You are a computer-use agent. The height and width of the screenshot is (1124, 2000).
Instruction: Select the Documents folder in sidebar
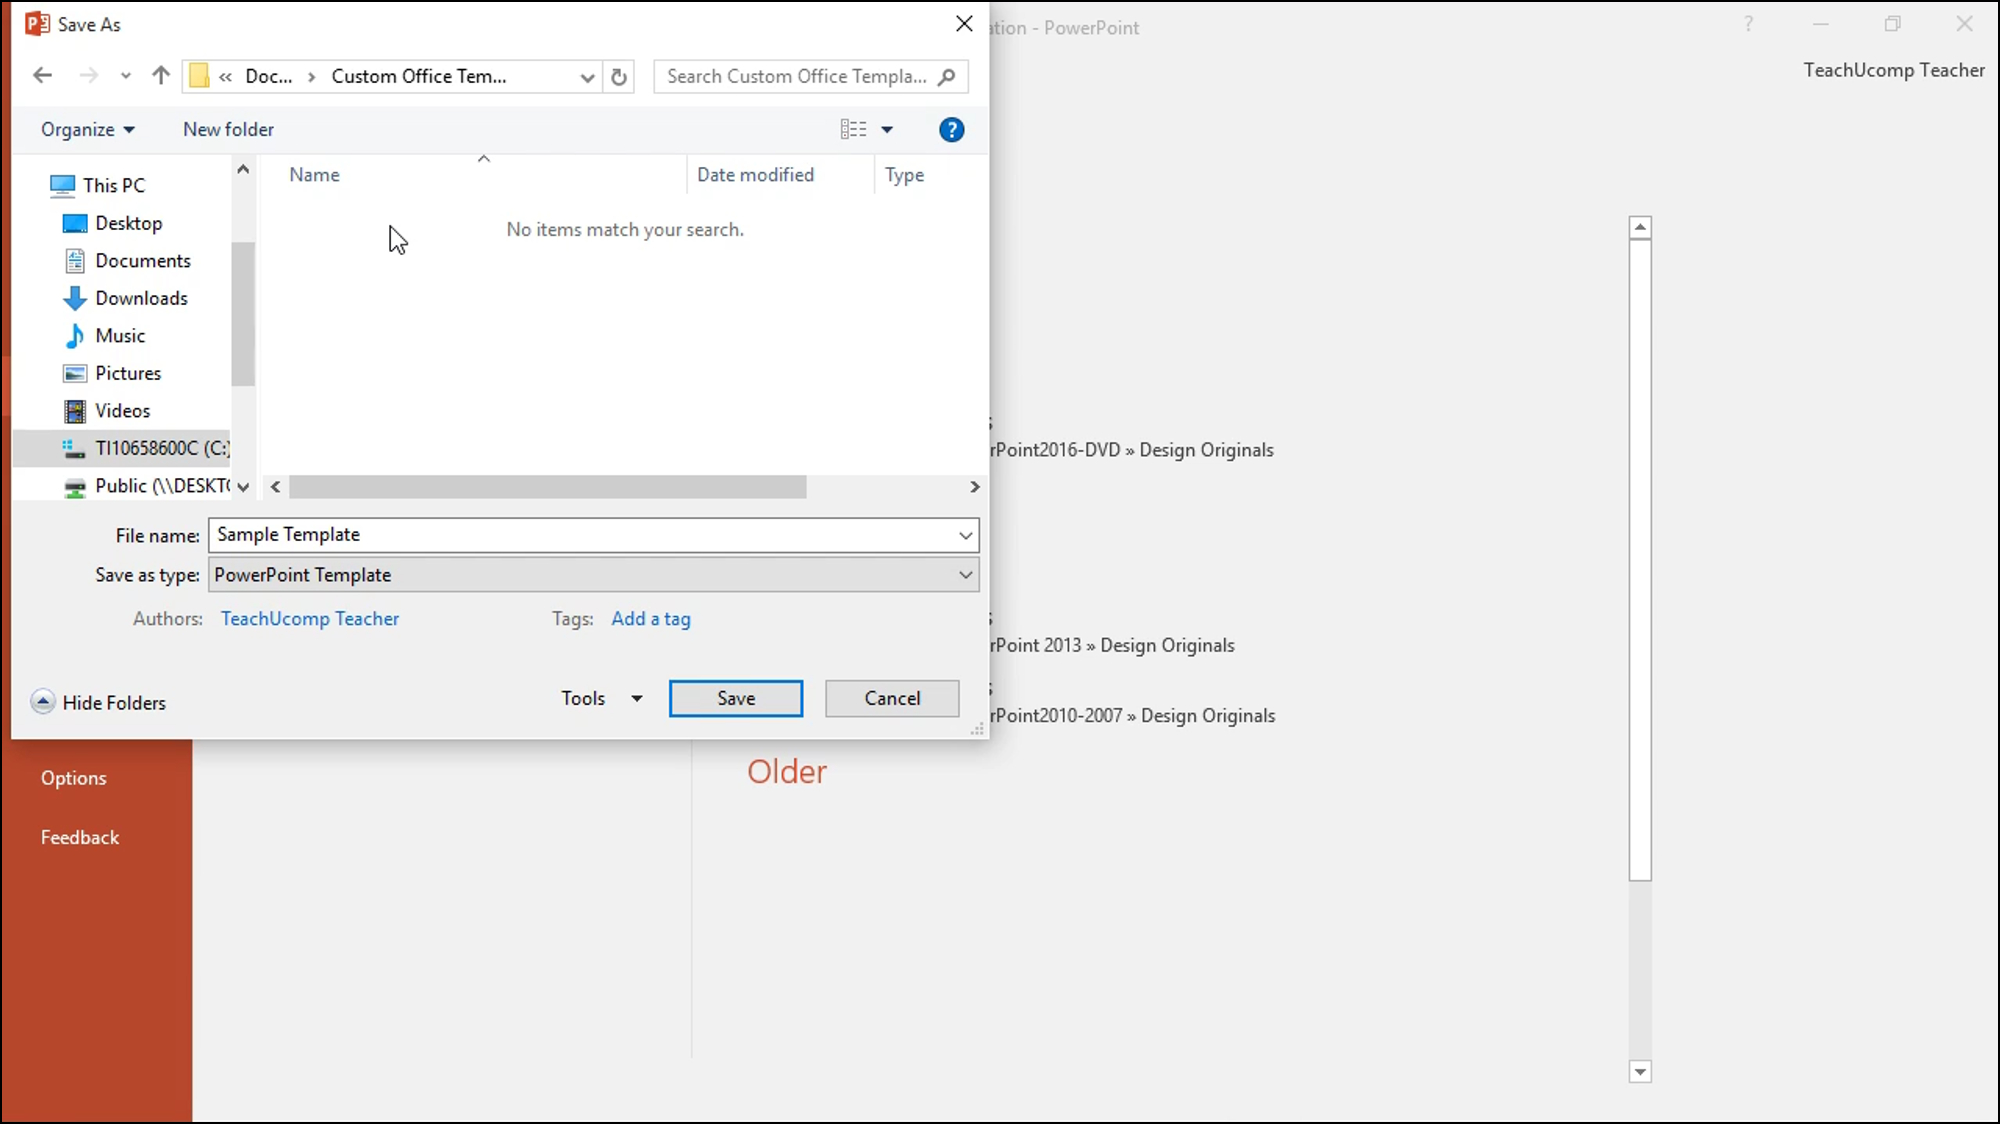143,260
